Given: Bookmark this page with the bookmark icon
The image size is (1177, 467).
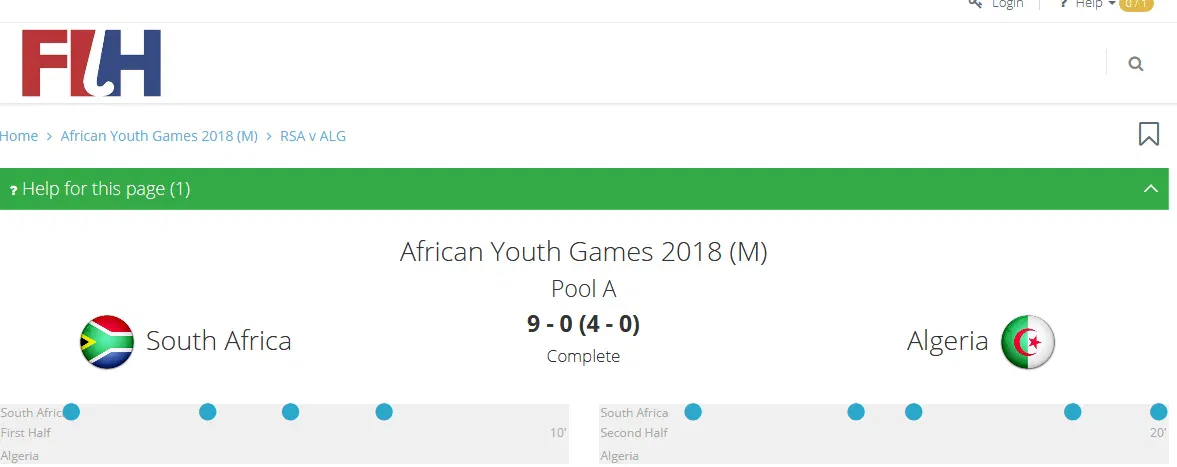Looking at the screenshot, I should click(1149, 134).
